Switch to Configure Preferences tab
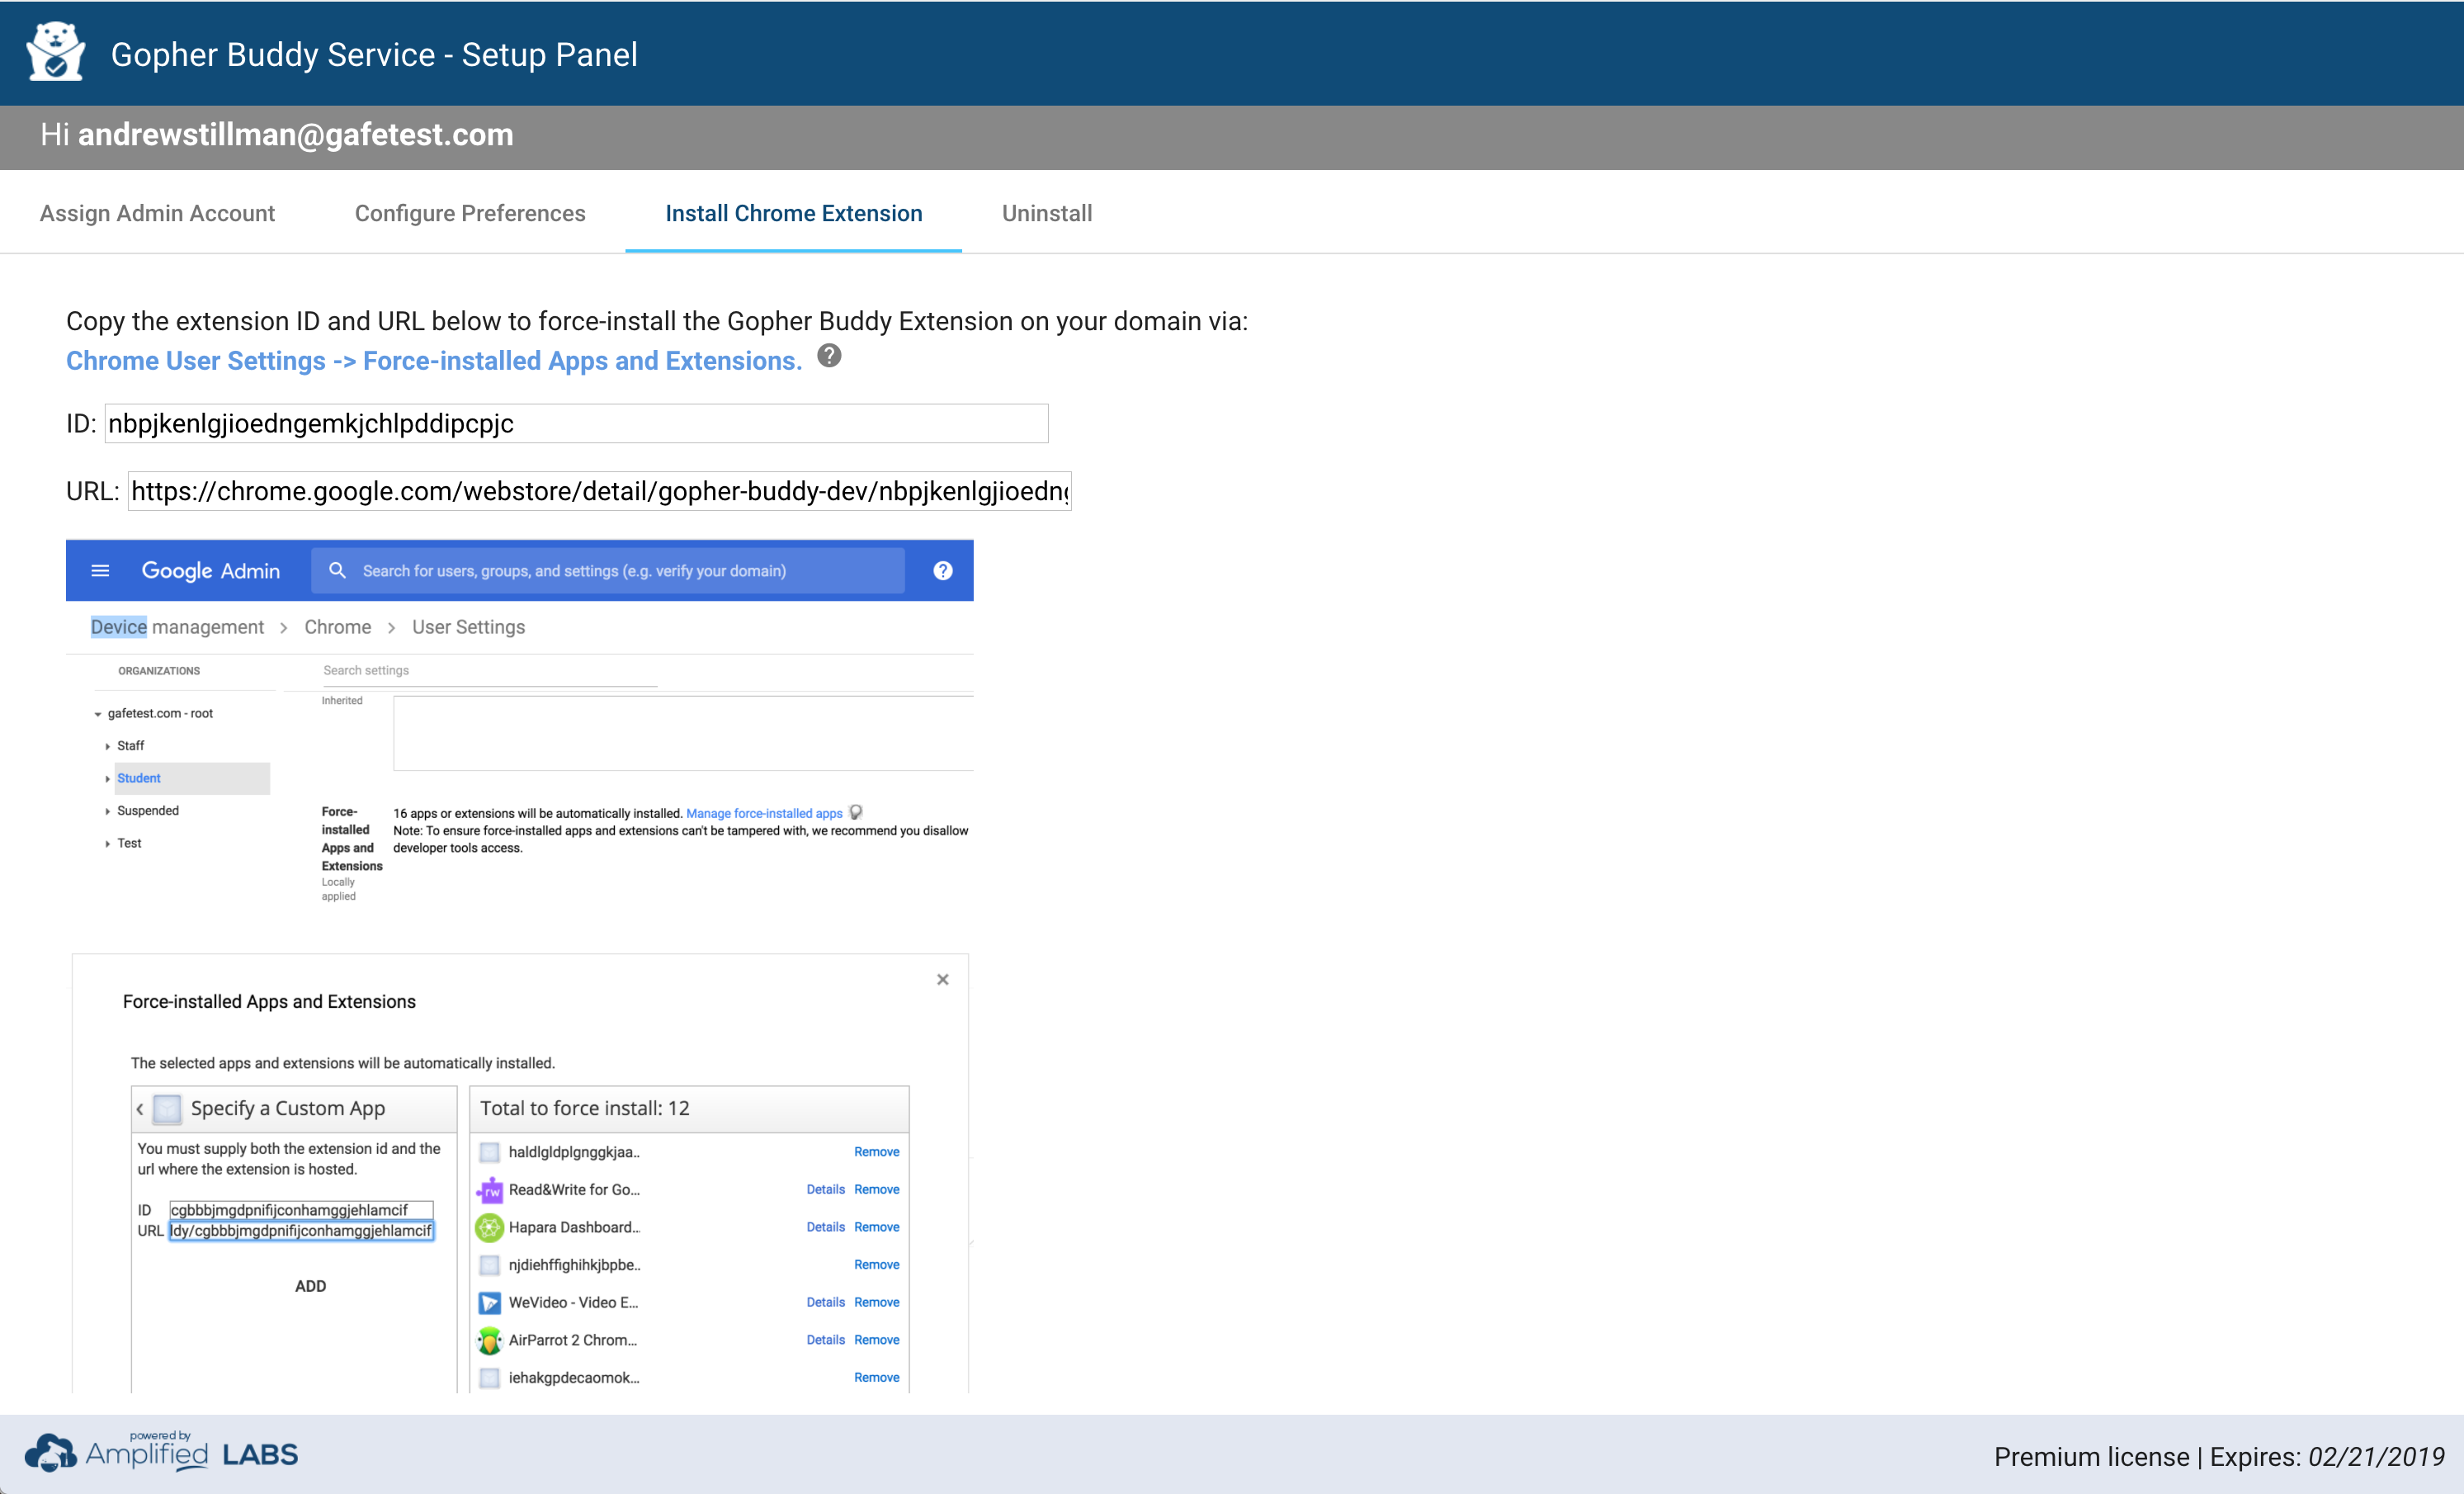This screenshot has height=1494, width=2464. (470, 213)
